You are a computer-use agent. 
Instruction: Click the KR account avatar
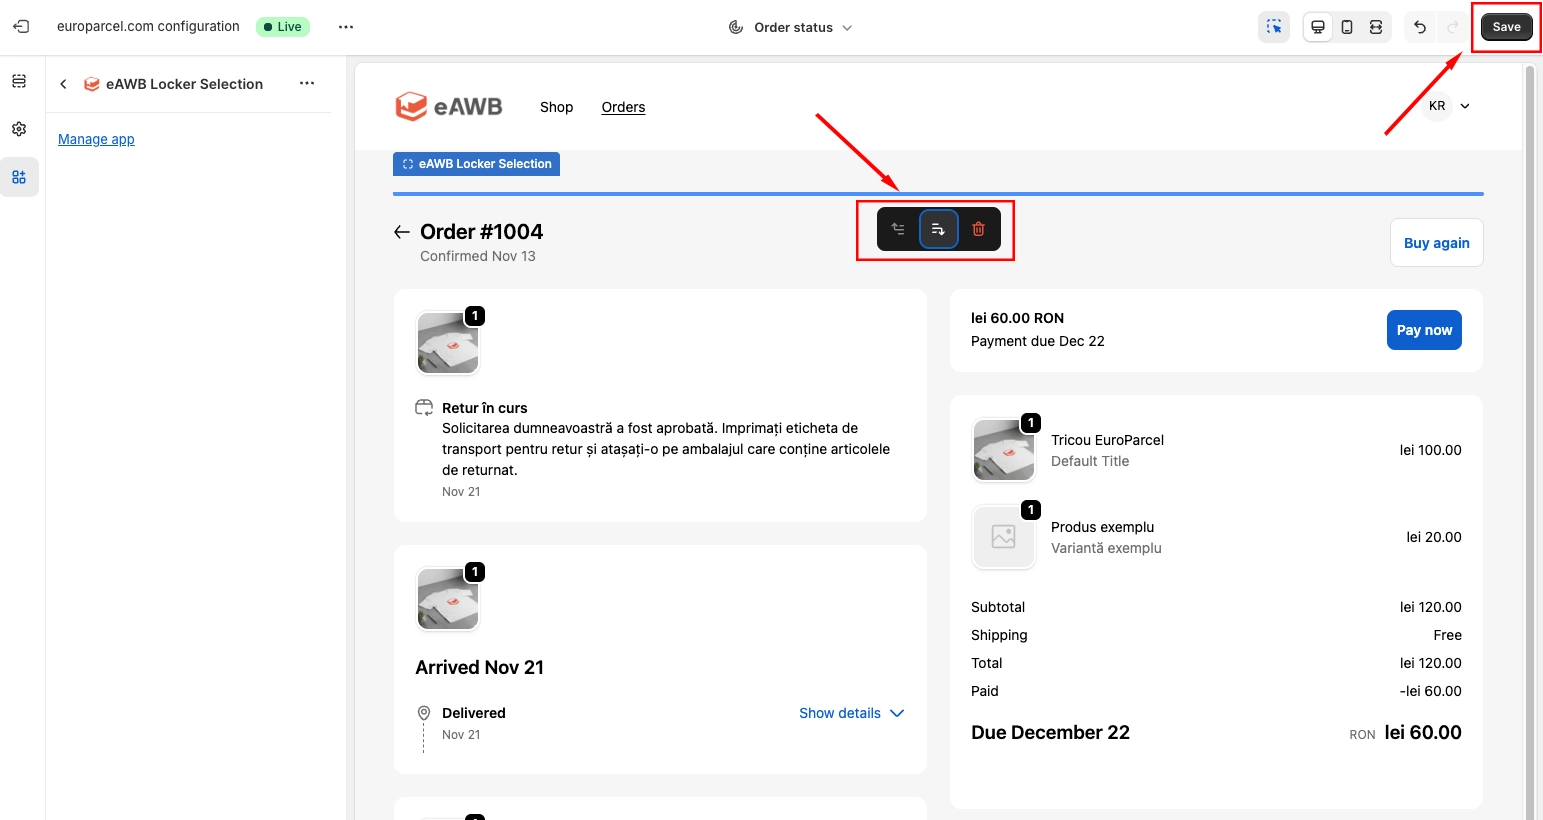1437,106
